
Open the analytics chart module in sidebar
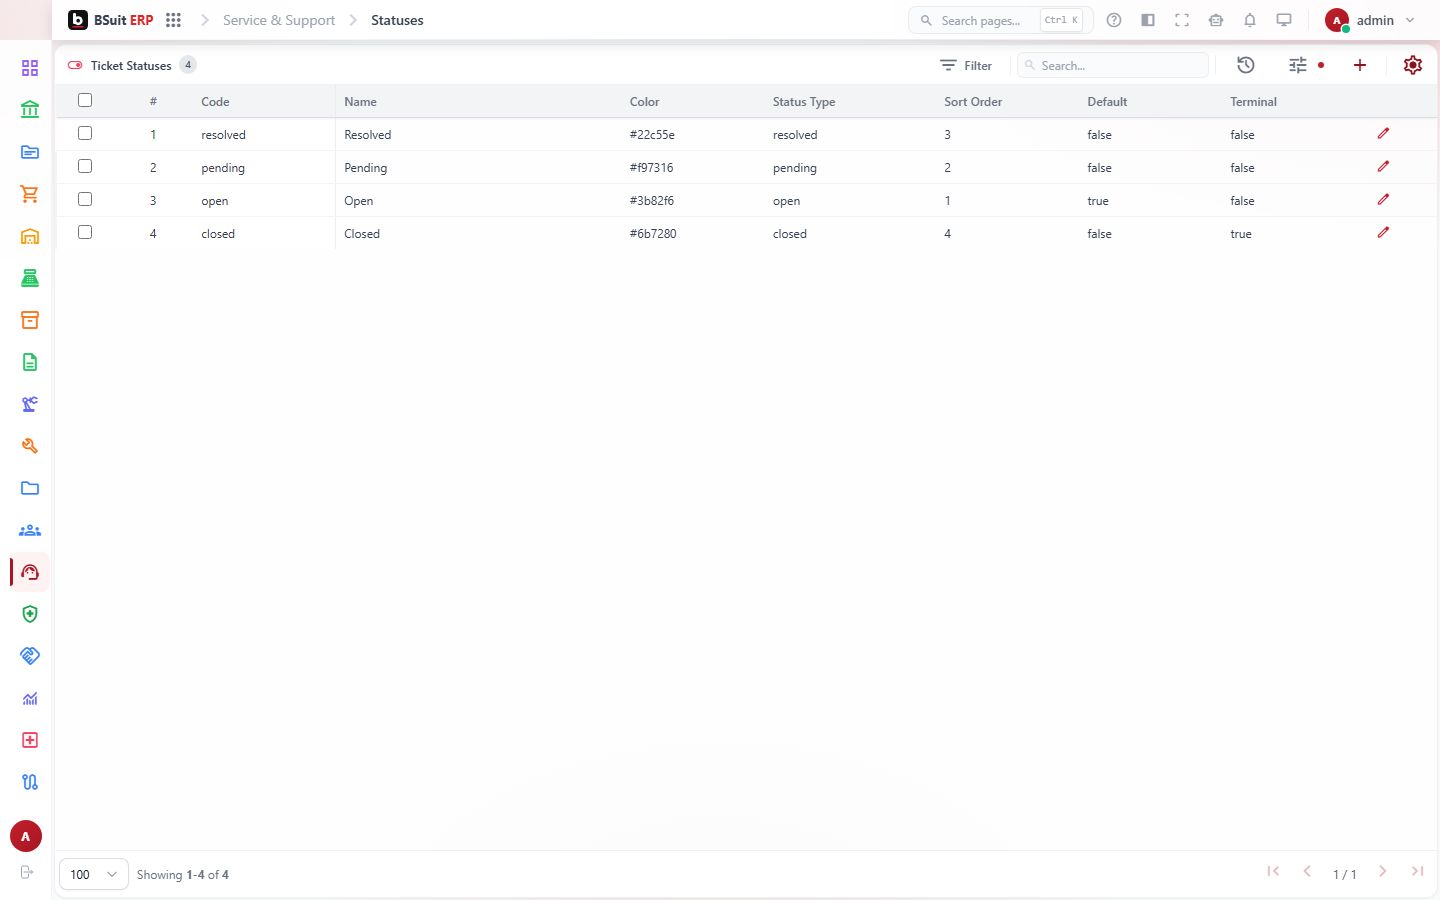click(30, 698)
